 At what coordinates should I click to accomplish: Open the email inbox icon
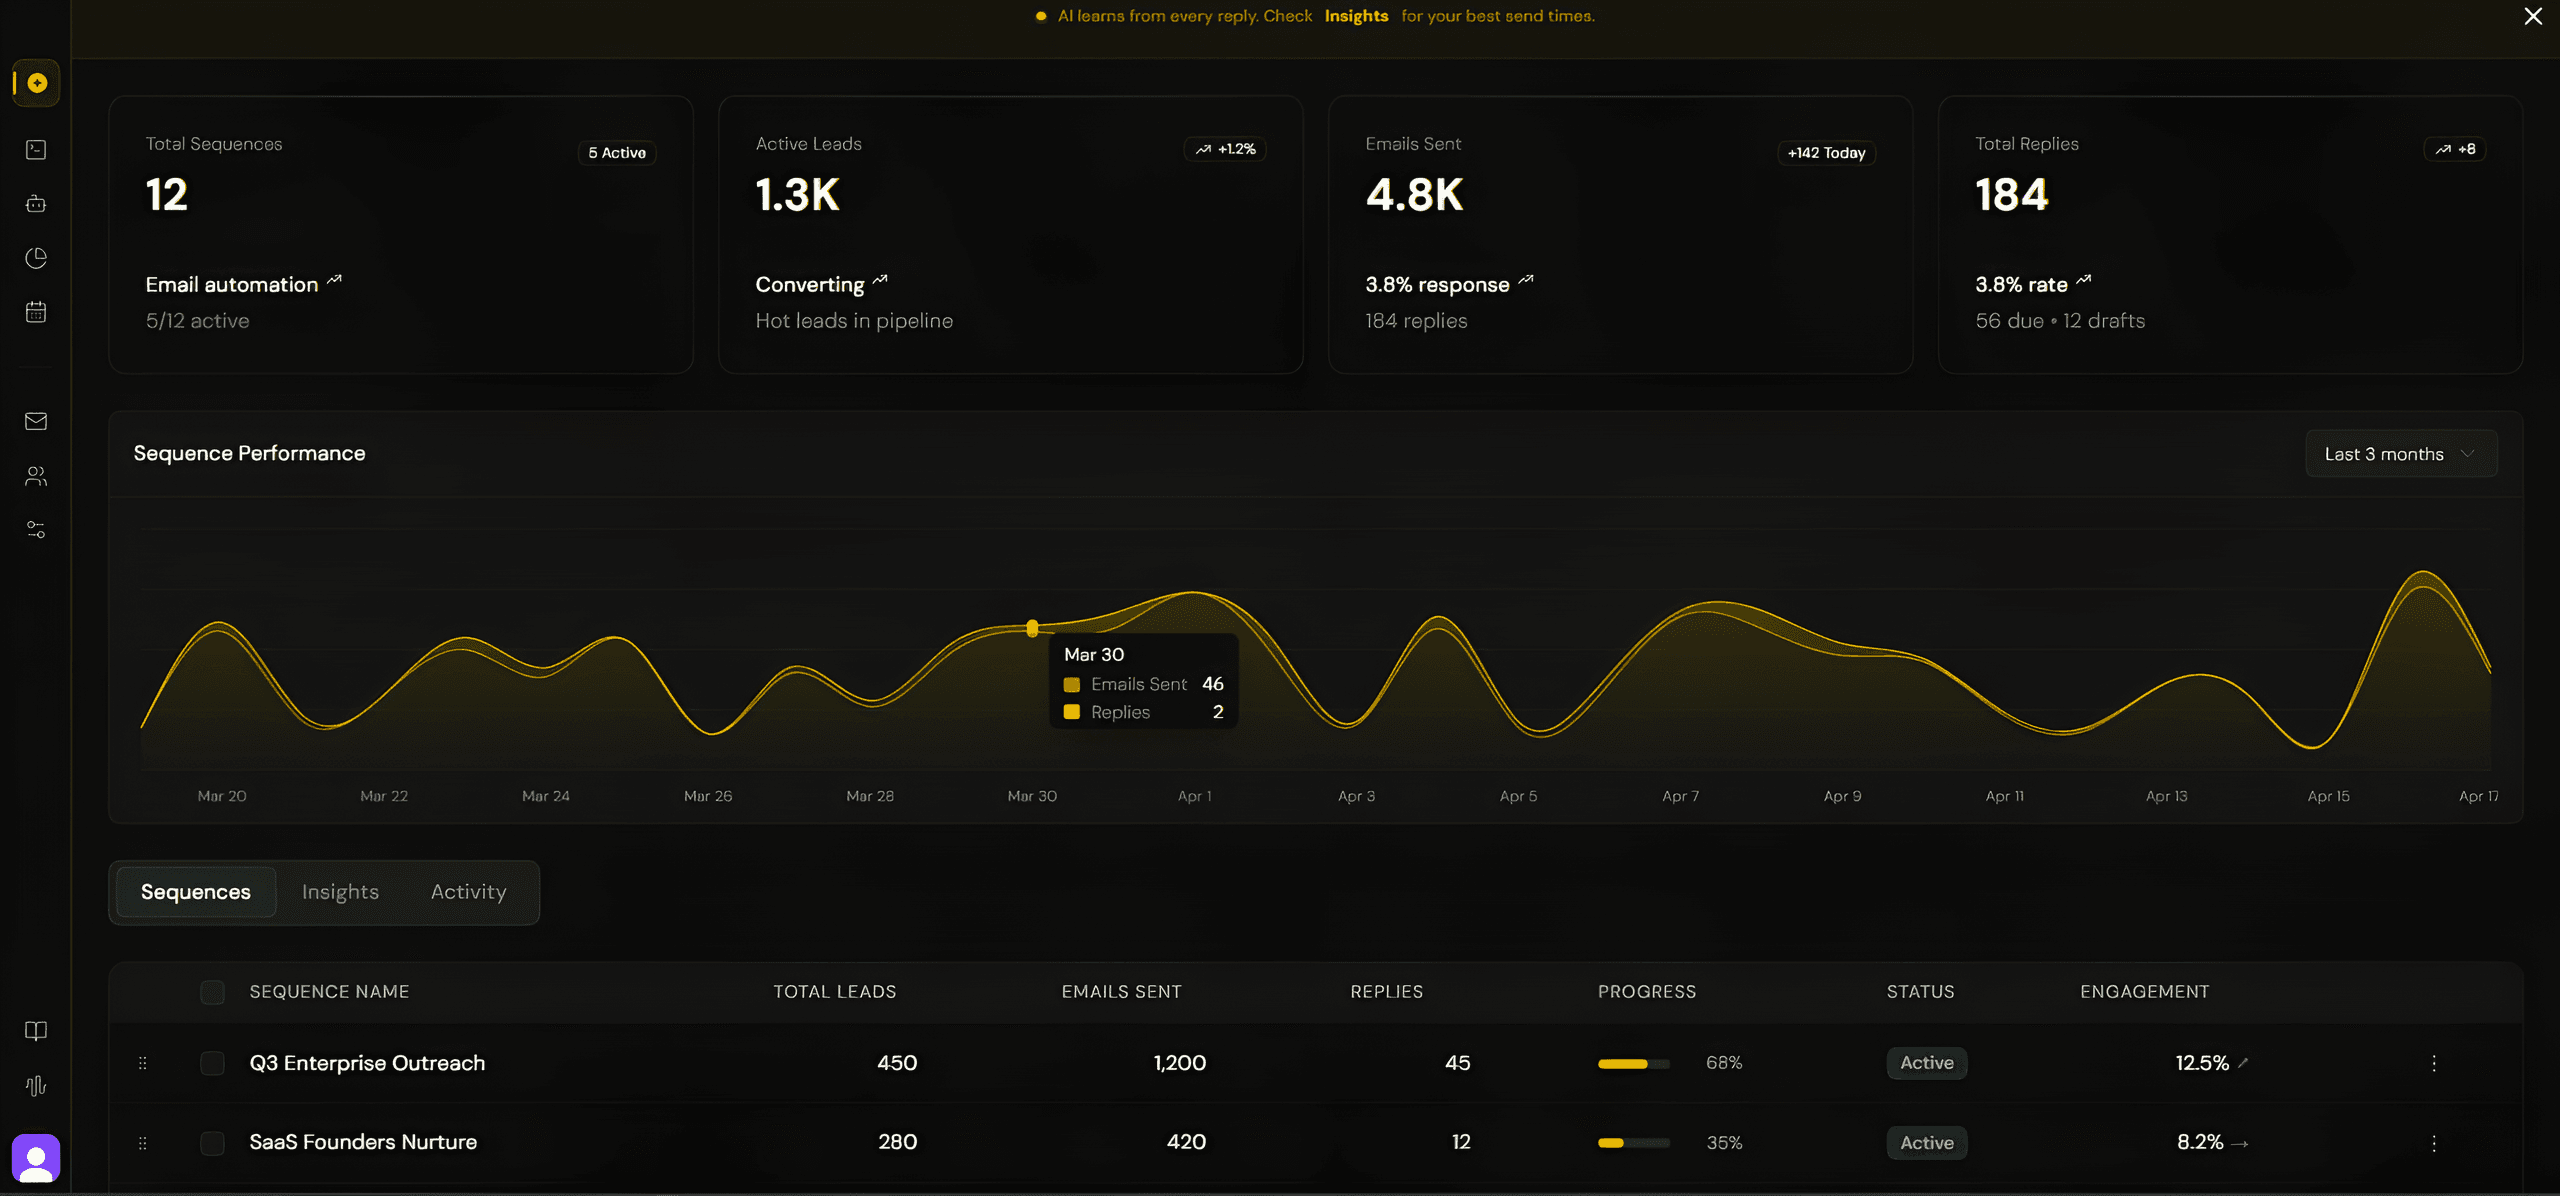[36, 421]
